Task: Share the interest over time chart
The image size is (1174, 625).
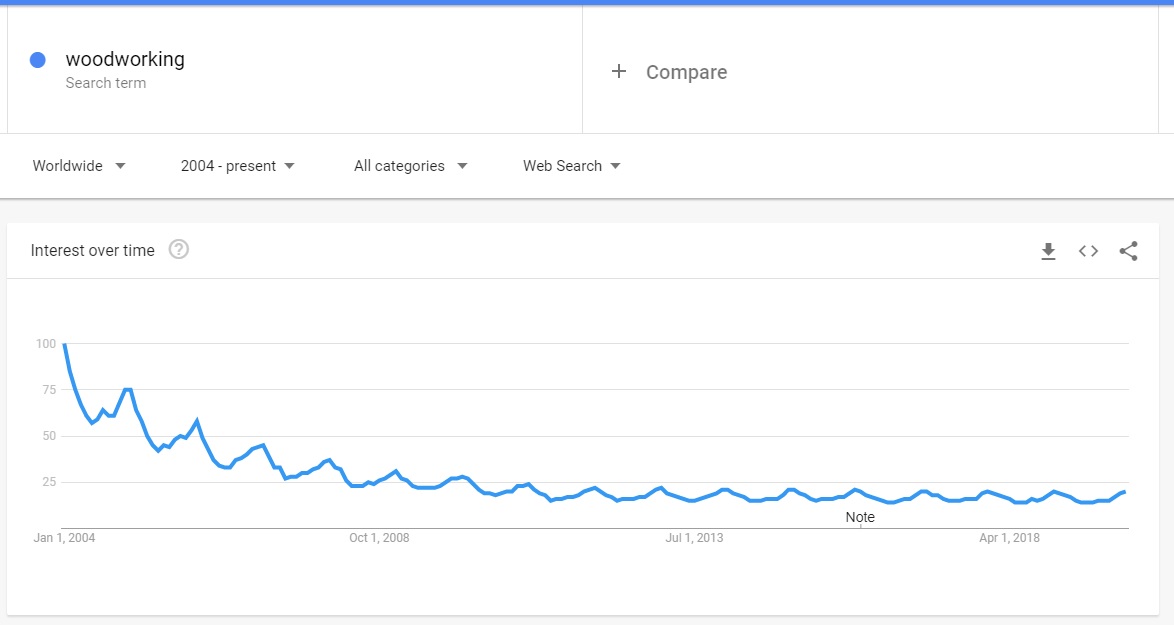Action: coord(1128,251)
